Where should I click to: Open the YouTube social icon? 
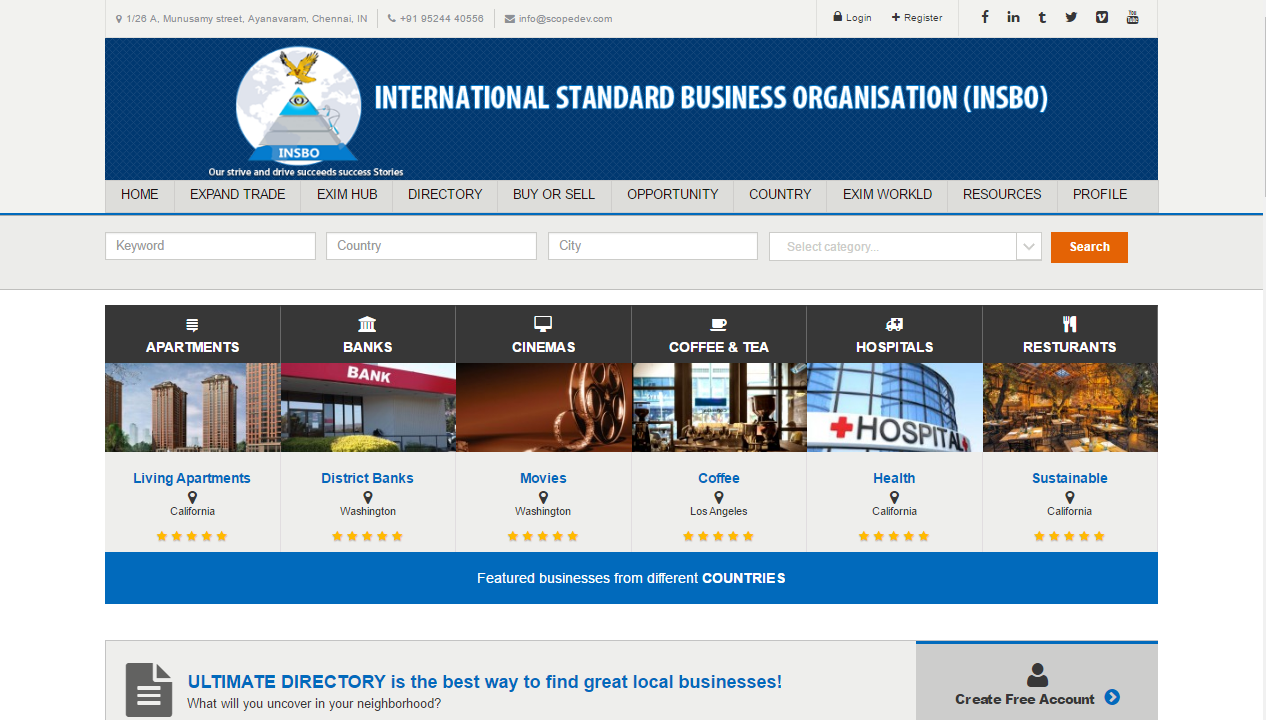click(x=1132, y=17)
